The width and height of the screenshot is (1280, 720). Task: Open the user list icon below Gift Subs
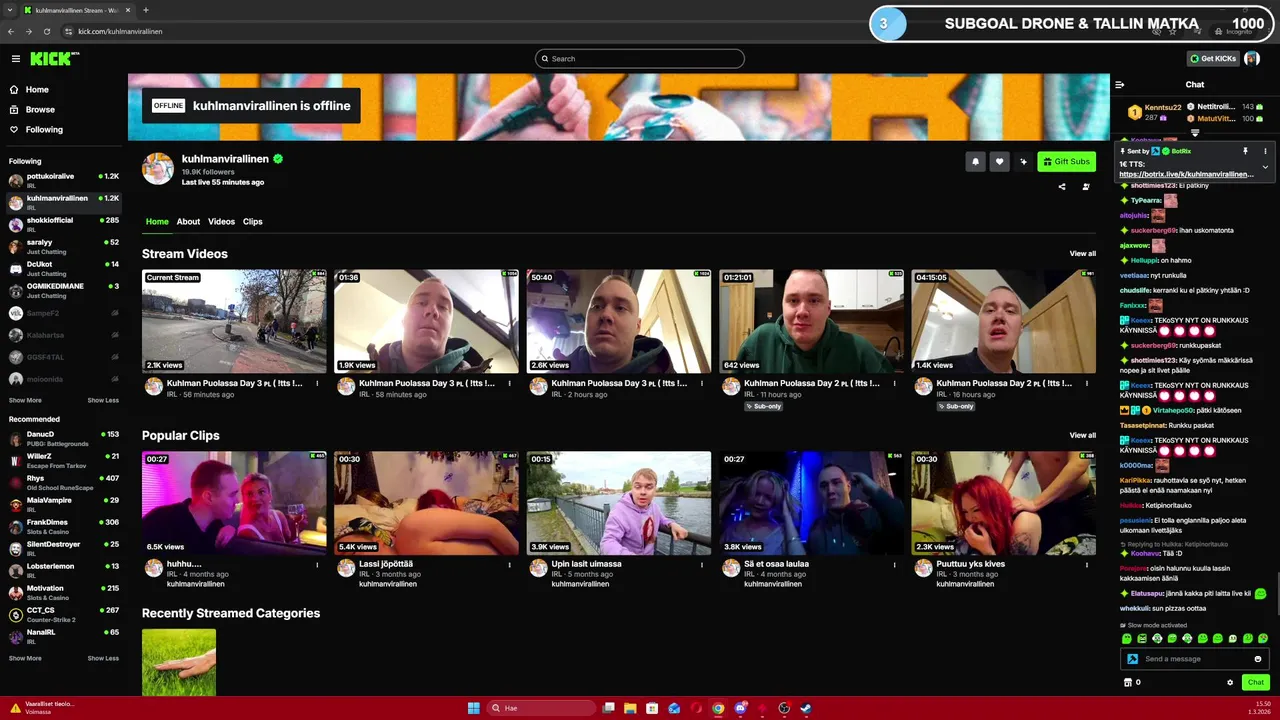coord(1086,186)
